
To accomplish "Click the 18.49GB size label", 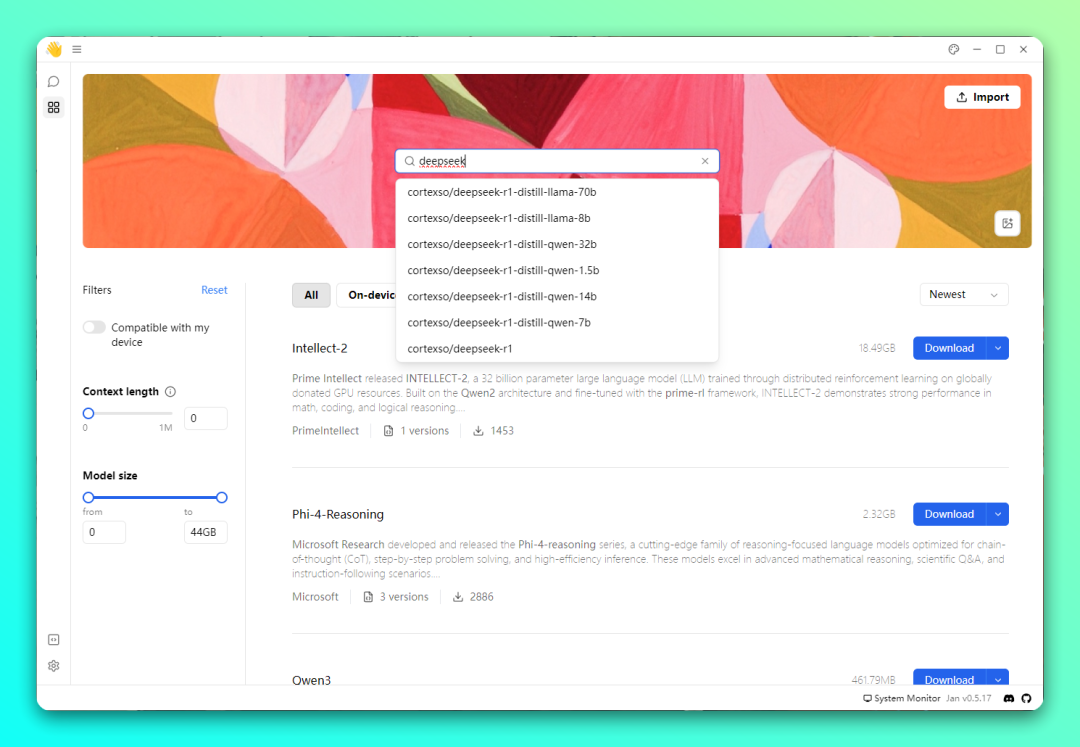I will tap(877, 348).
